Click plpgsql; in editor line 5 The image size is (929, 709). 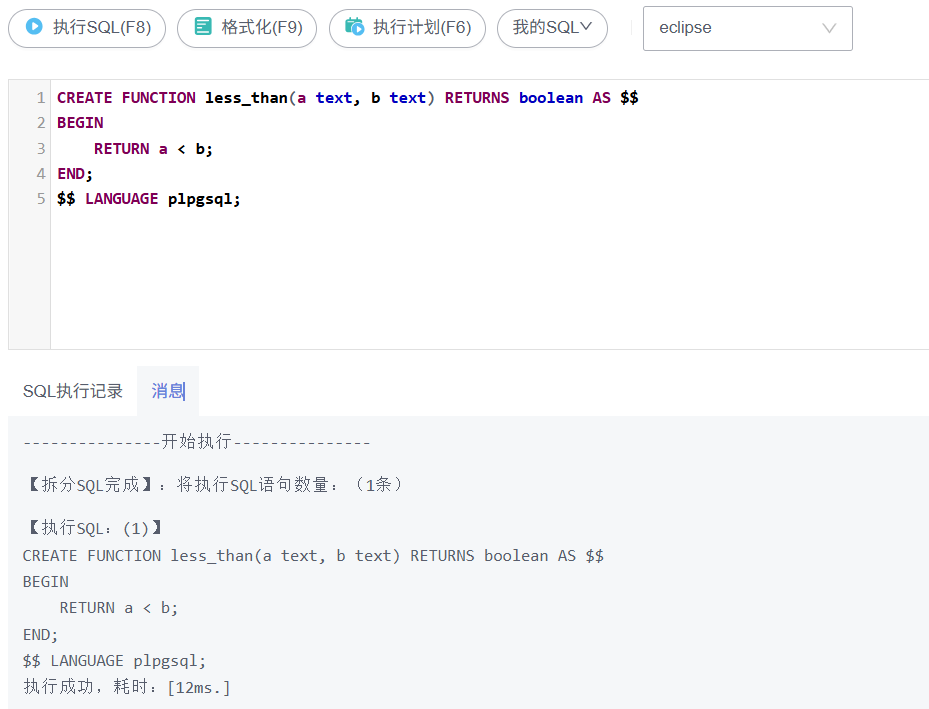point(204,199)
